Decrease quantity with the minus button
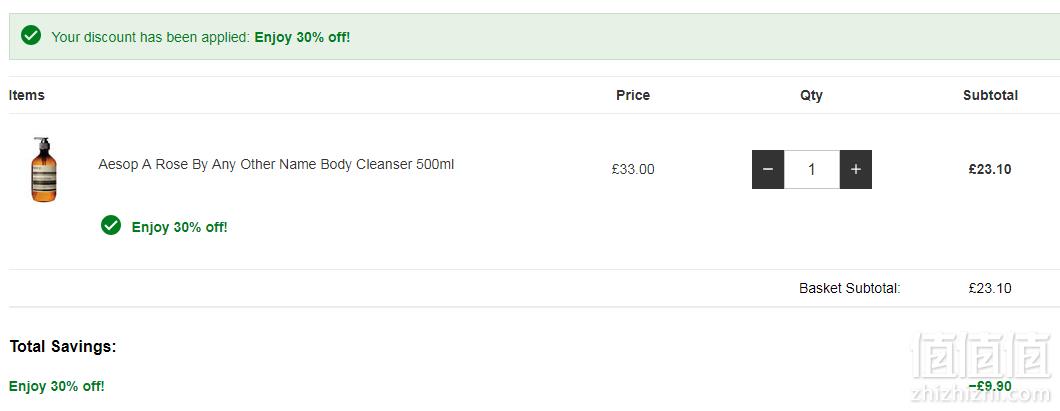The height and width of the screenshot is (411, 1060). [768, 170]
